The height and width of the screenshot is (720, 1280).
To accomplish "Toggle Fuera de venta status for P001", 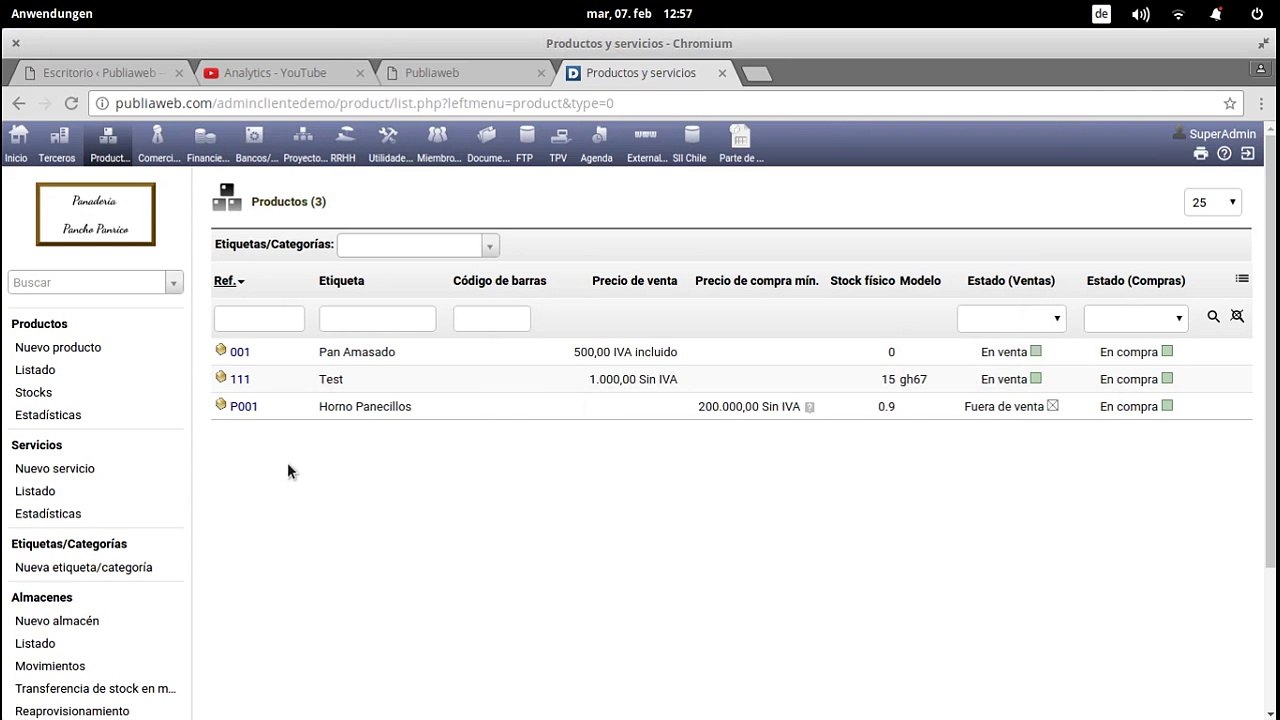I will tap(1052, 406).
